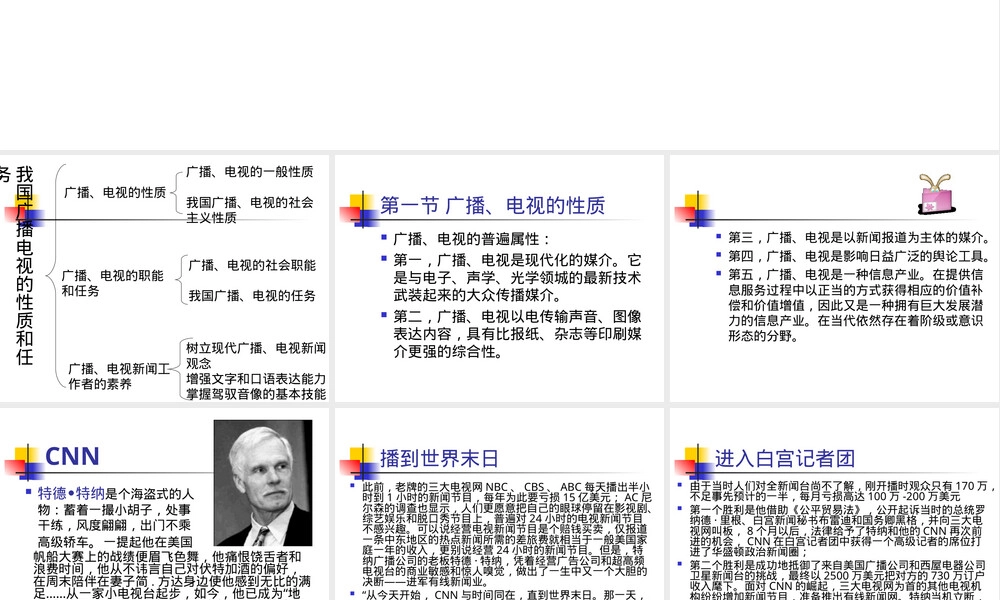Click the bullet 第四，广播、电视是影响日益广泛的舆论工具
1000x600 pixels.
point(860,256)
